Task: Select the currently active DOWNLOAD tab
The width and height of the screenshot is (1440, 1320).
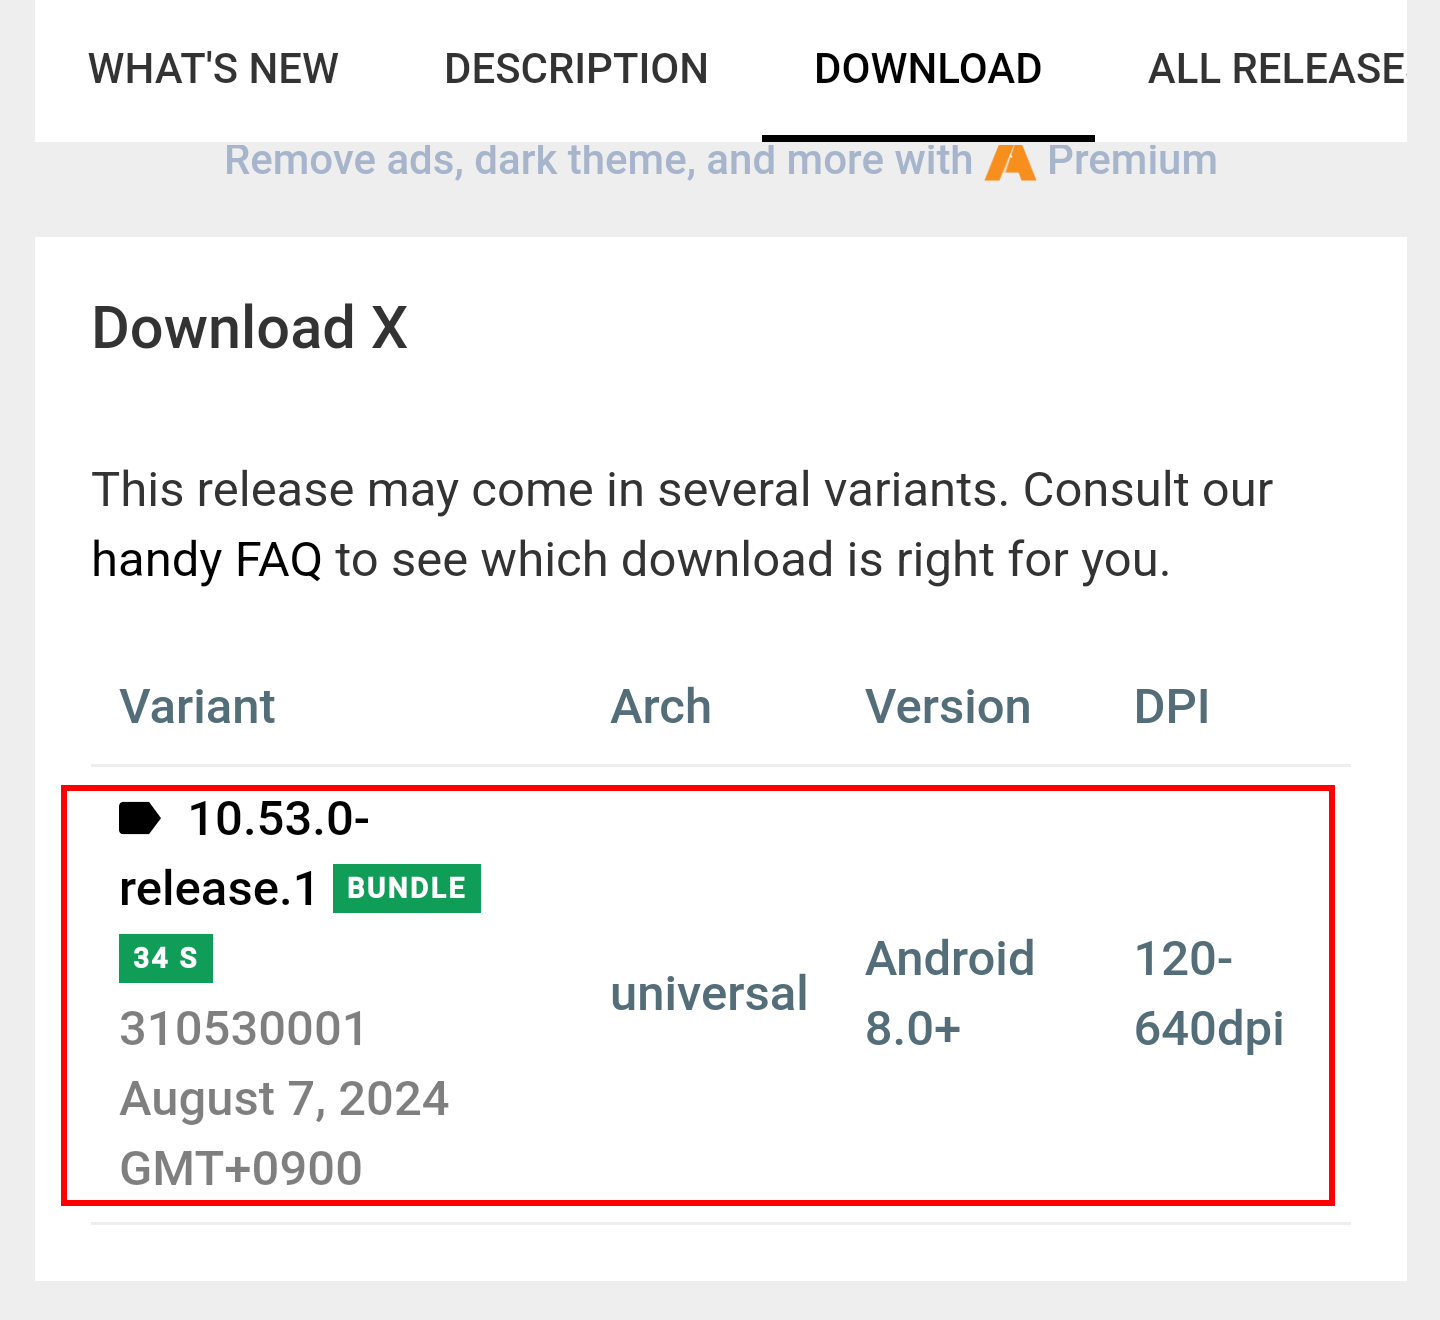Action: [928, 68]
